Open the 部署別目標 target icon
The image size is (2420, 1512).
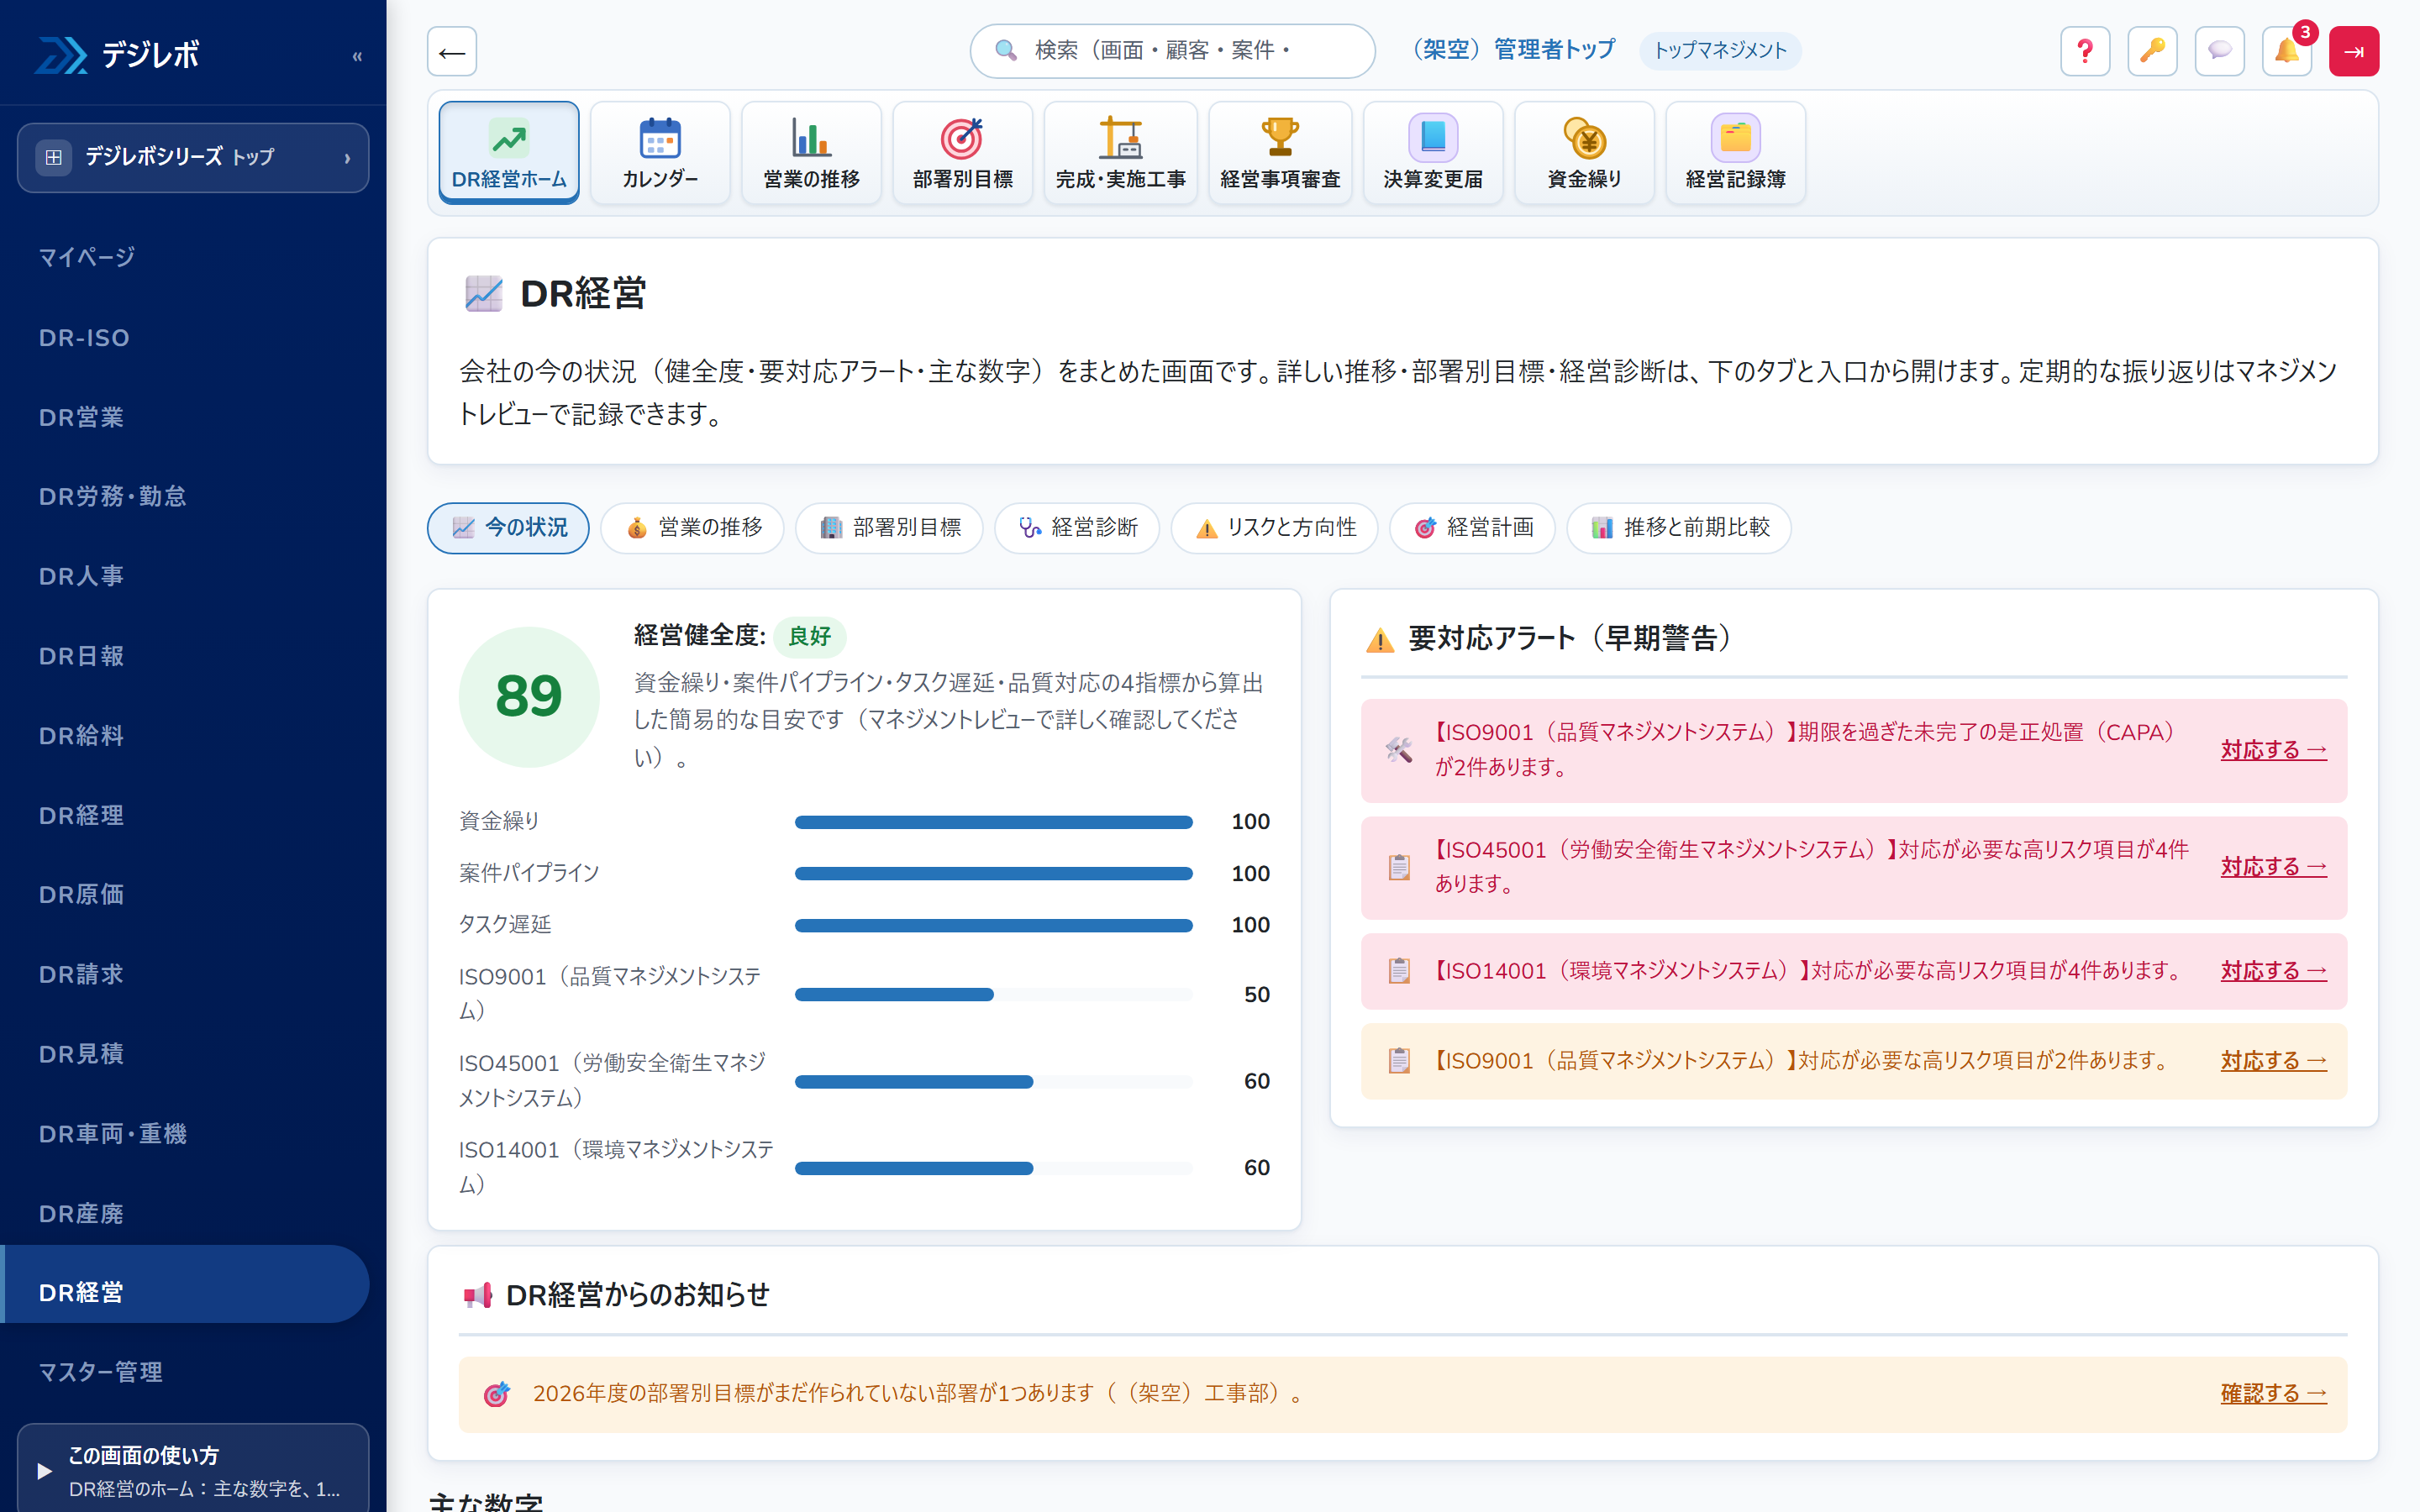pyautogui.click(x=962, y=152)
